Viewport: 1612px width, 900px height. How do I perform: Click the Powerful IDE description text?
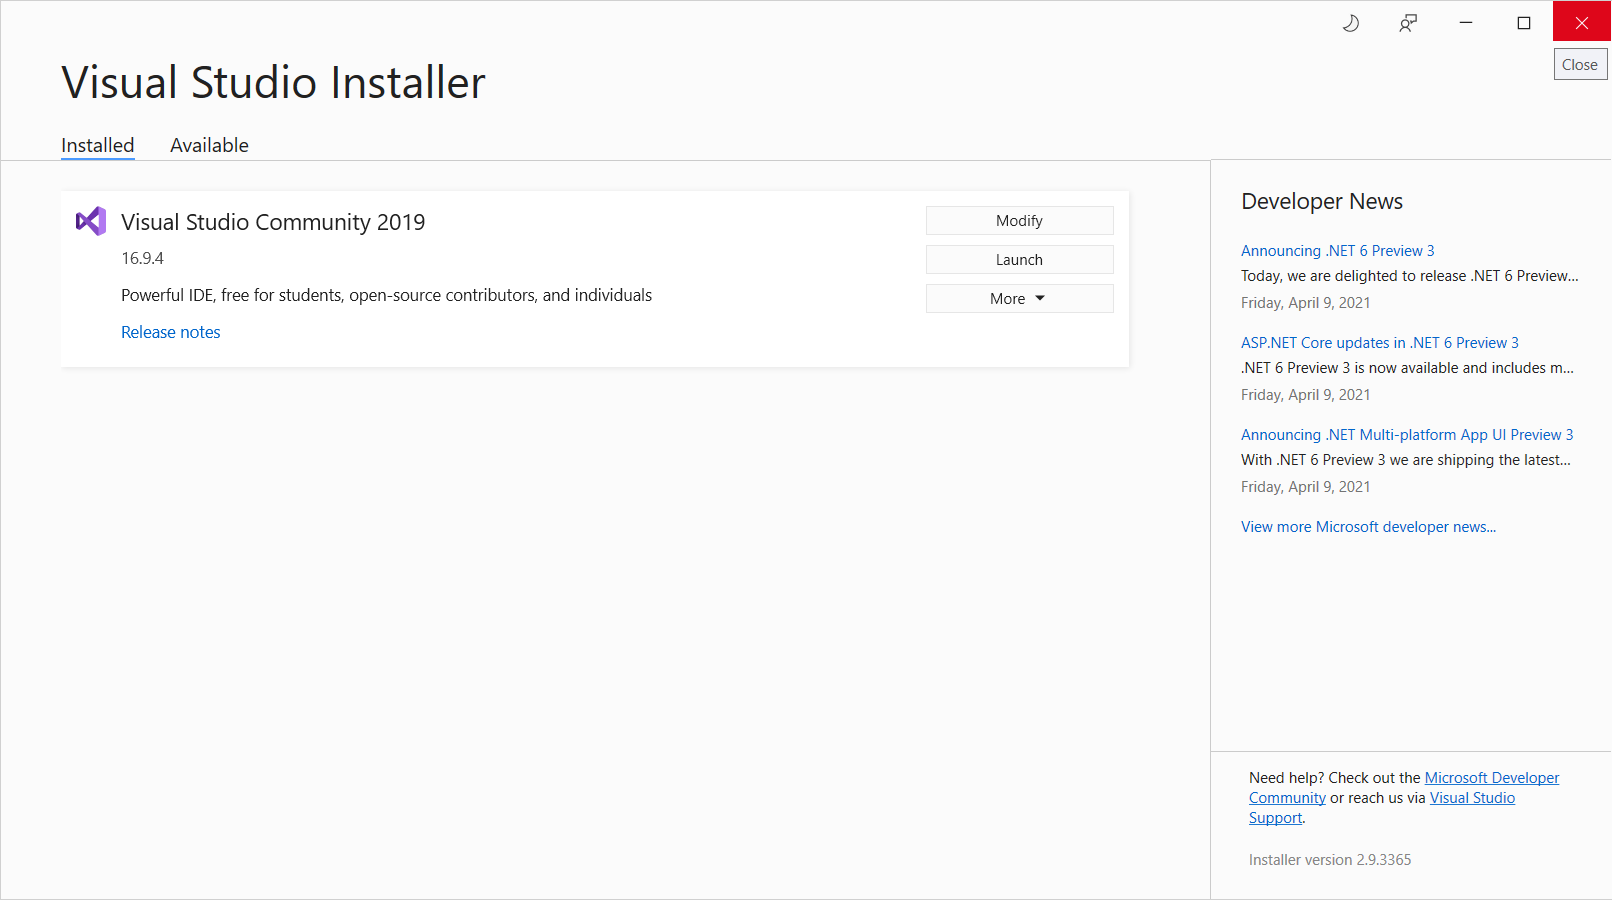(386, 295)
